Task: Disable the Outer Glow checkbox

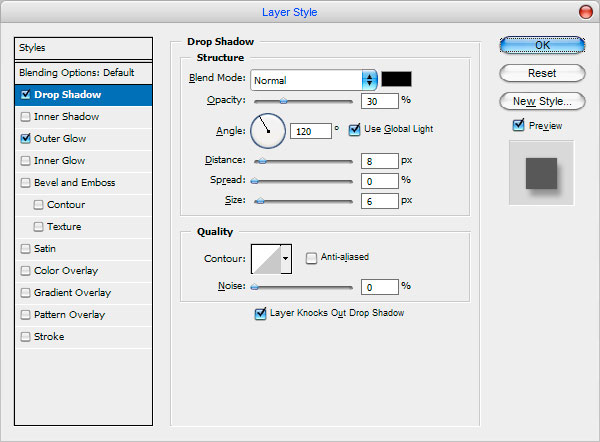Action: pyautogui.click(x=26, y=139)
